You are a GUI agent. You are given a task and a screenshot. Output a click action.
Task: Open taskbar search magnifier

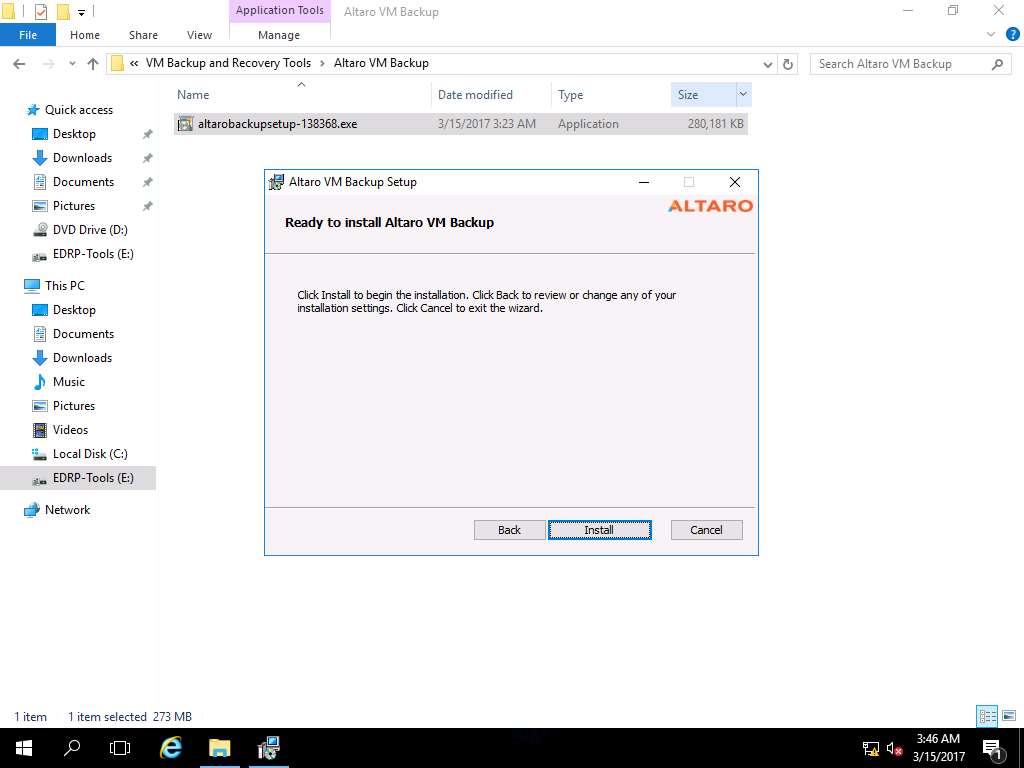[x=72, y=748]
